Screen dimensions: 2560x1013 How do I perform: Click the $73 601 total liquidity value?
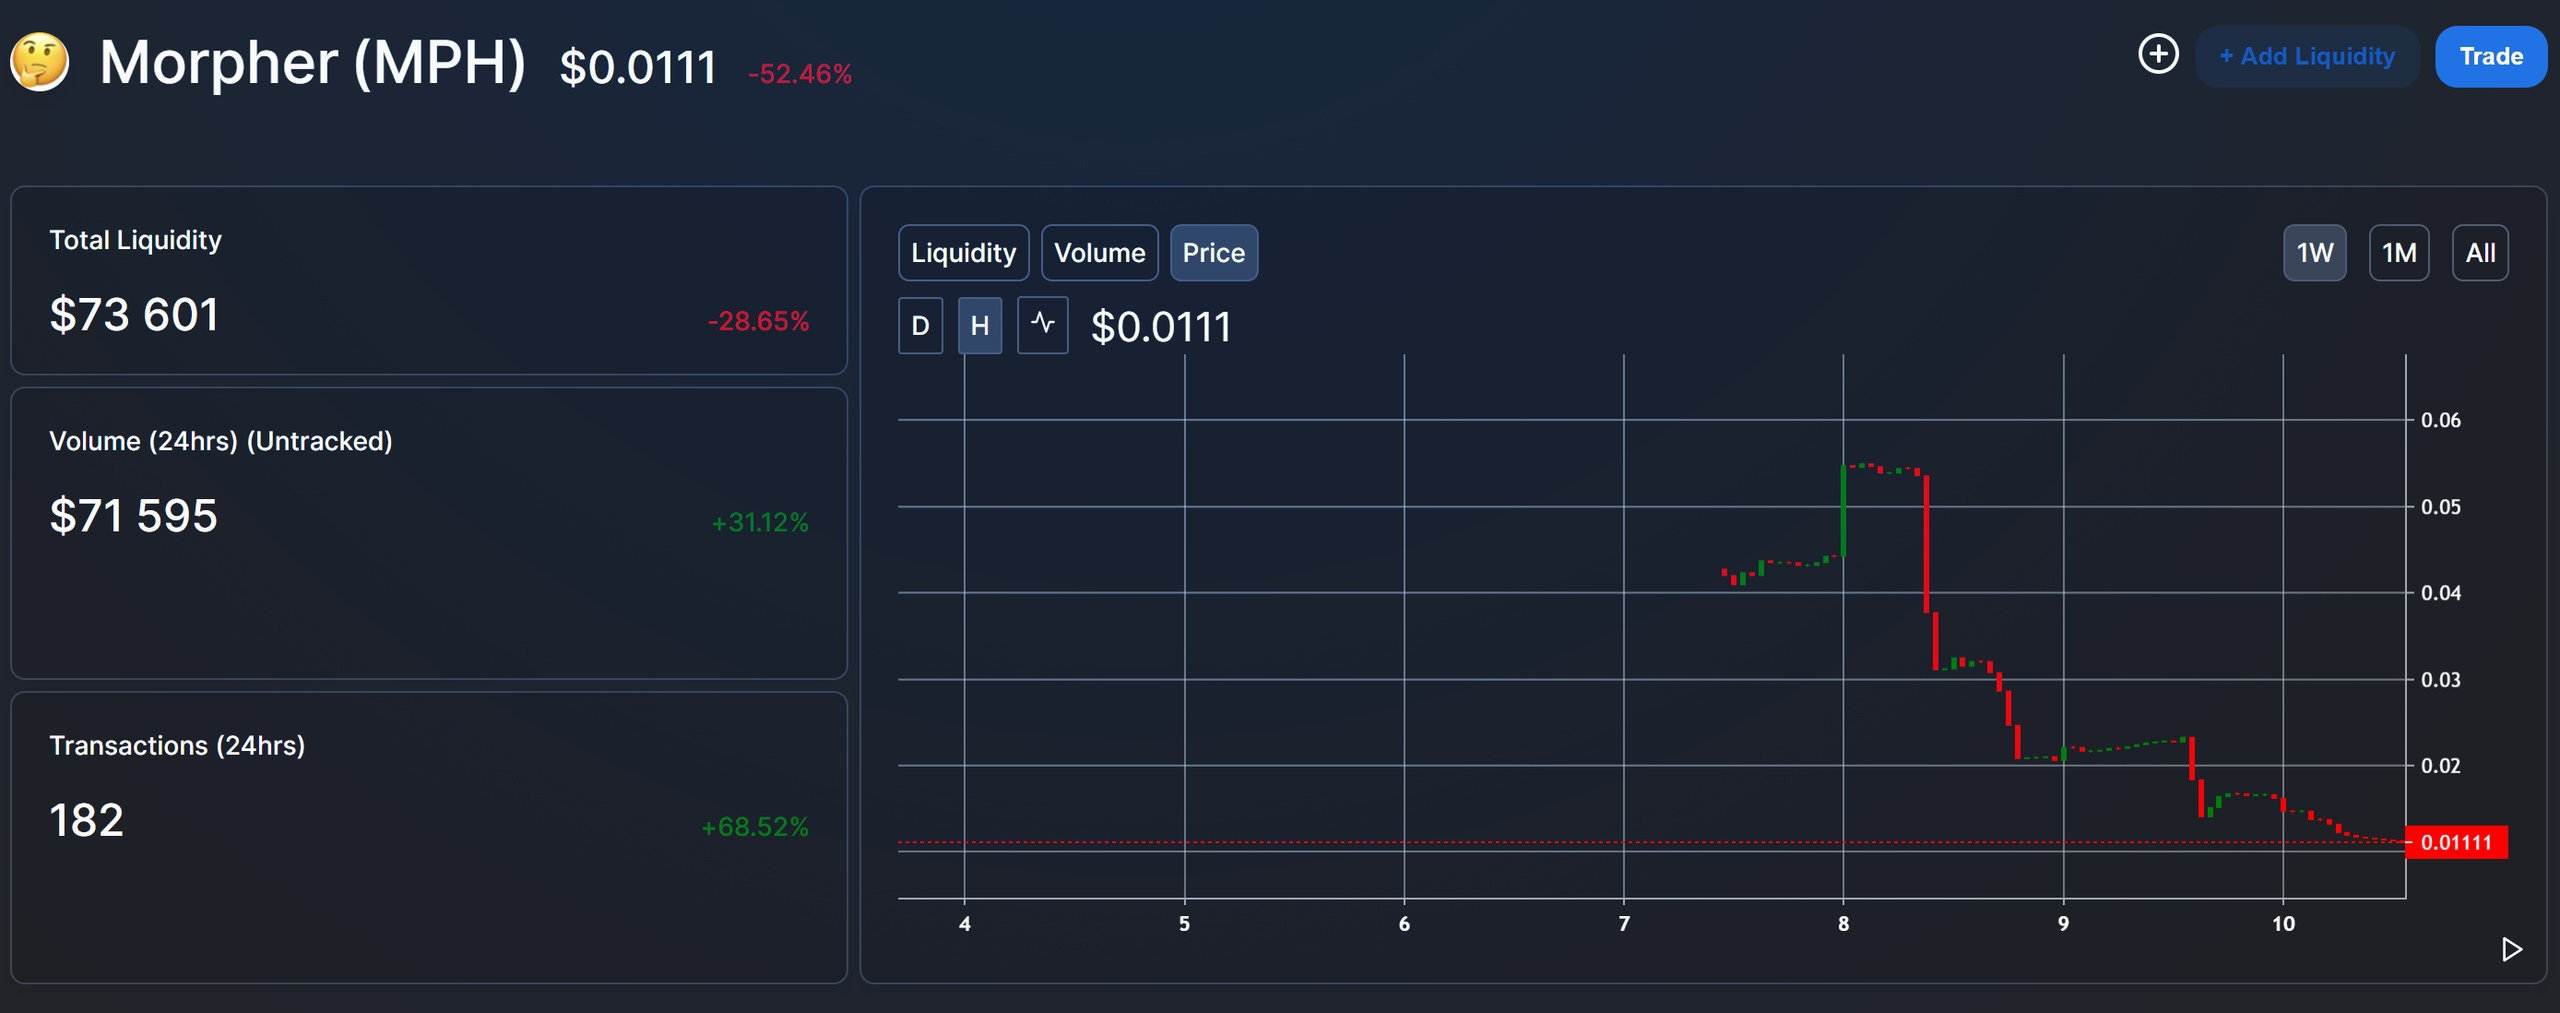pos(134,315)
